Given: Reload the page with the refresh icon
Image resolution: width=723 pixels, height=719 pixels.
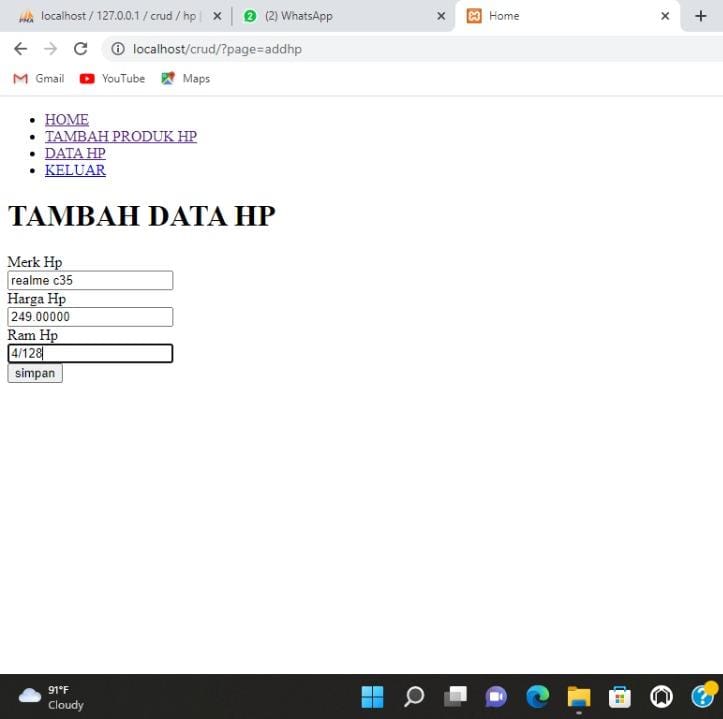Looking at the screenshot, I should (81, 49).
